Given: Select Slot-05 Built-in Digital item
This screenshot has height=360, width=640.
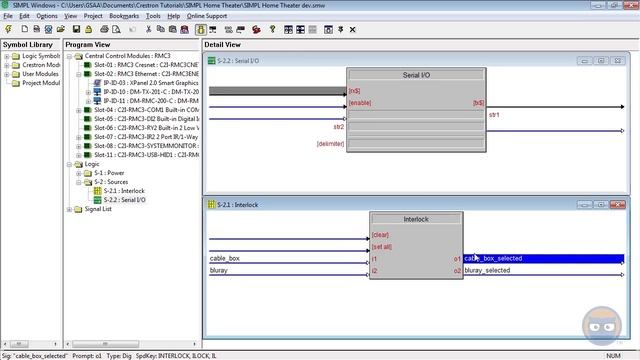Looking at the screenshot, I should point(147,119).
